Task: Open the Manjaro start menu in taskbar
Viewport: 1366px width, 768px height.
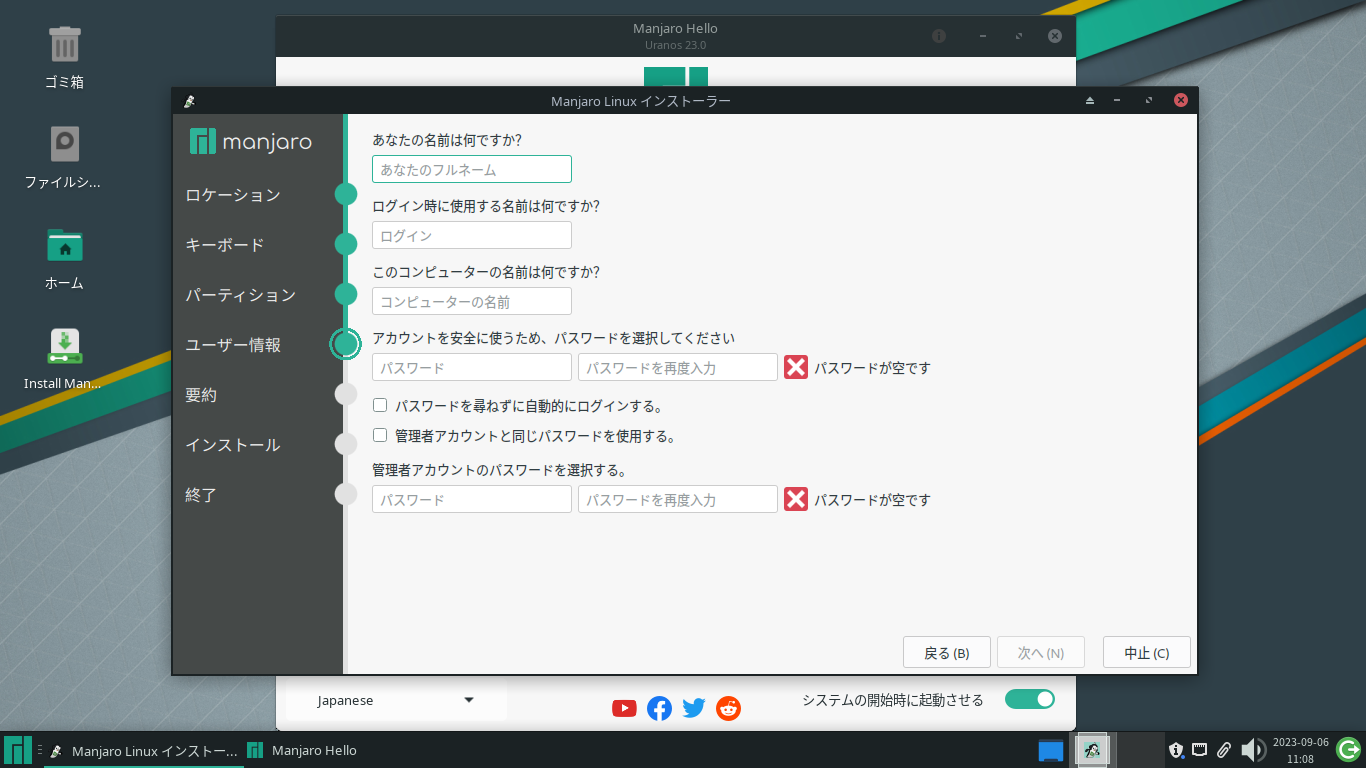Action: click(x=17, y=750)
